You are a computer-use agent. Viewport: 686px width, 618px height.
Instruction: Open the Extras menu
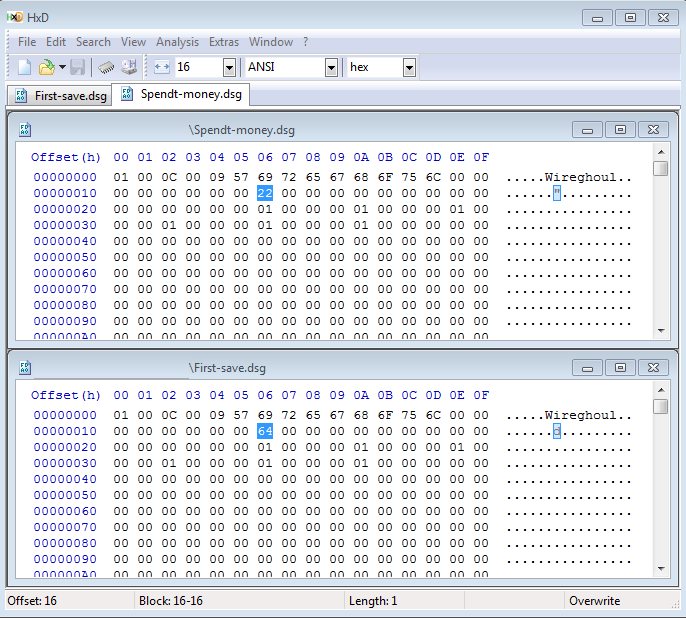tap(224, 42)
